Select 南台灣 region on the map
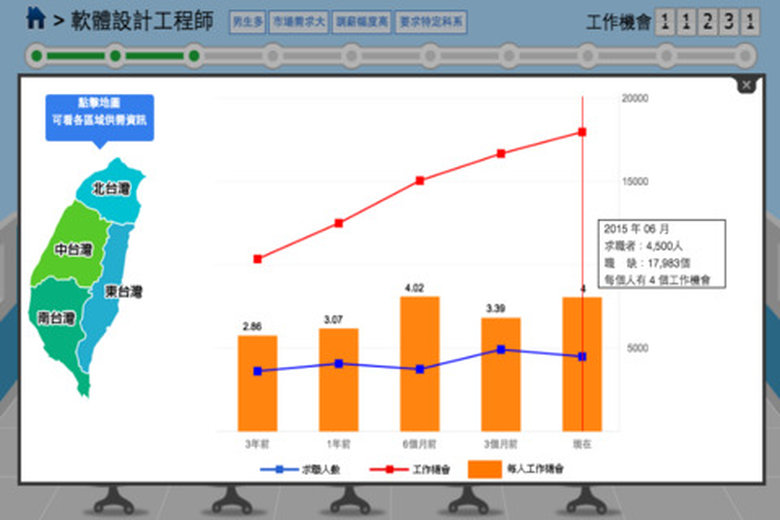Screen dimensions: 780x520 [x=56, y=318]
